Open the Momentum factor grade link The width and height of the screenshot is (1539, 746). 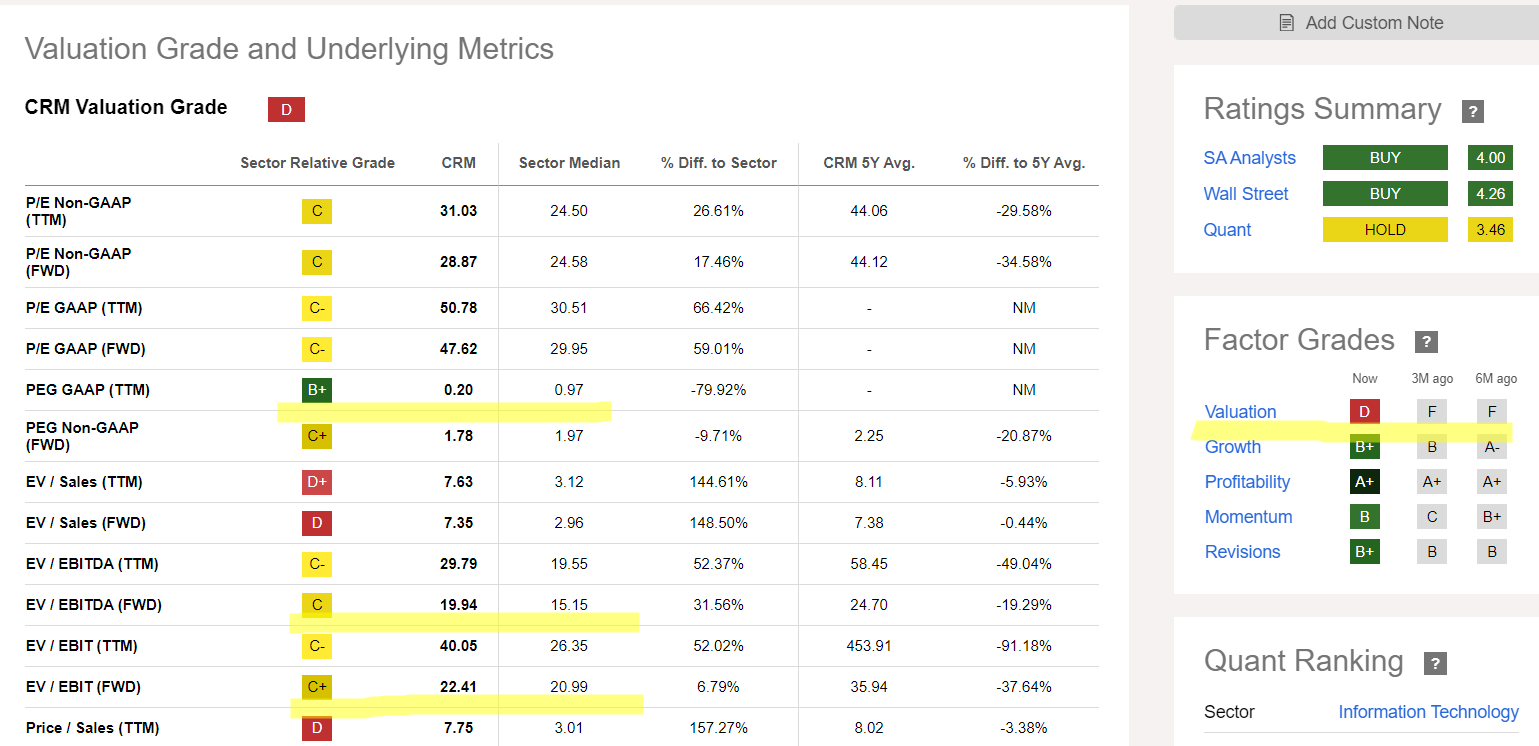pos(1248,517)
